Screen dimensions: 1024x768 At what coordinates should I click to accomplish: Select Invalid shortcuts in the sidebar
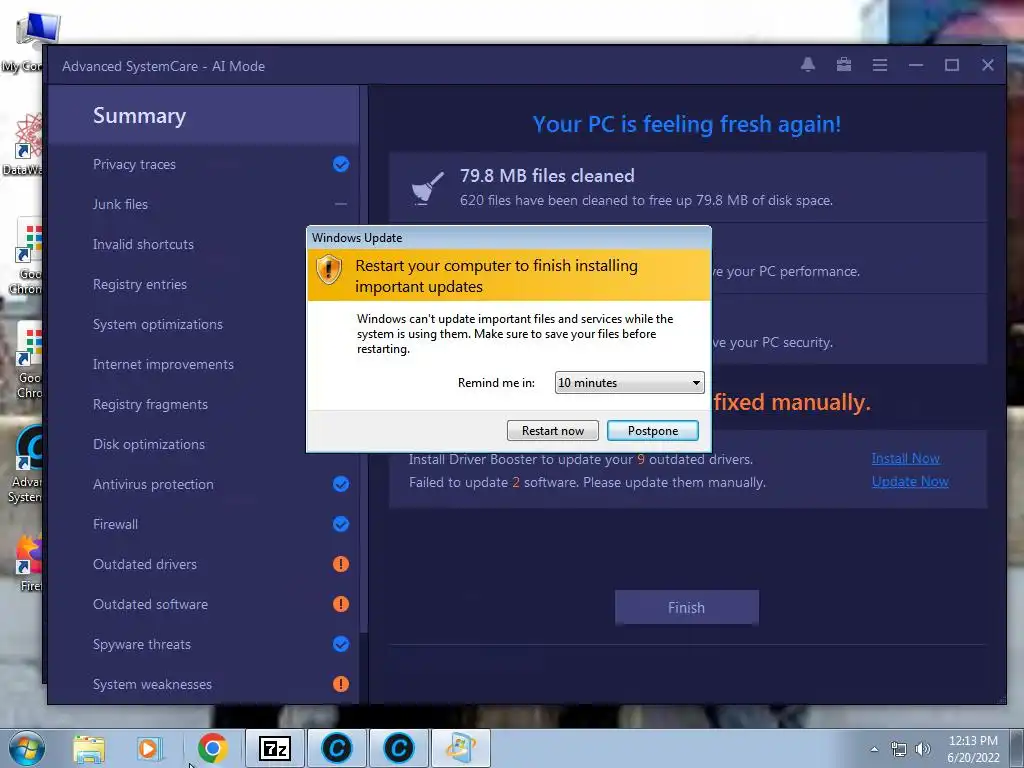pos(143,244)
